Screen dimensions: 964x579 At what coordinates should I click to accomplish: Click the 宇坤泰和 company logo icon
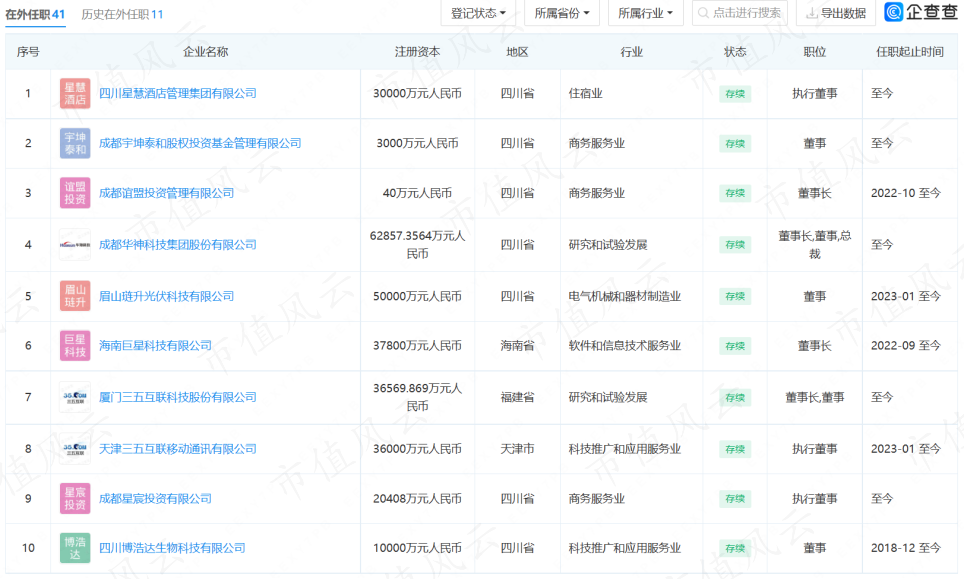point(75,143)
